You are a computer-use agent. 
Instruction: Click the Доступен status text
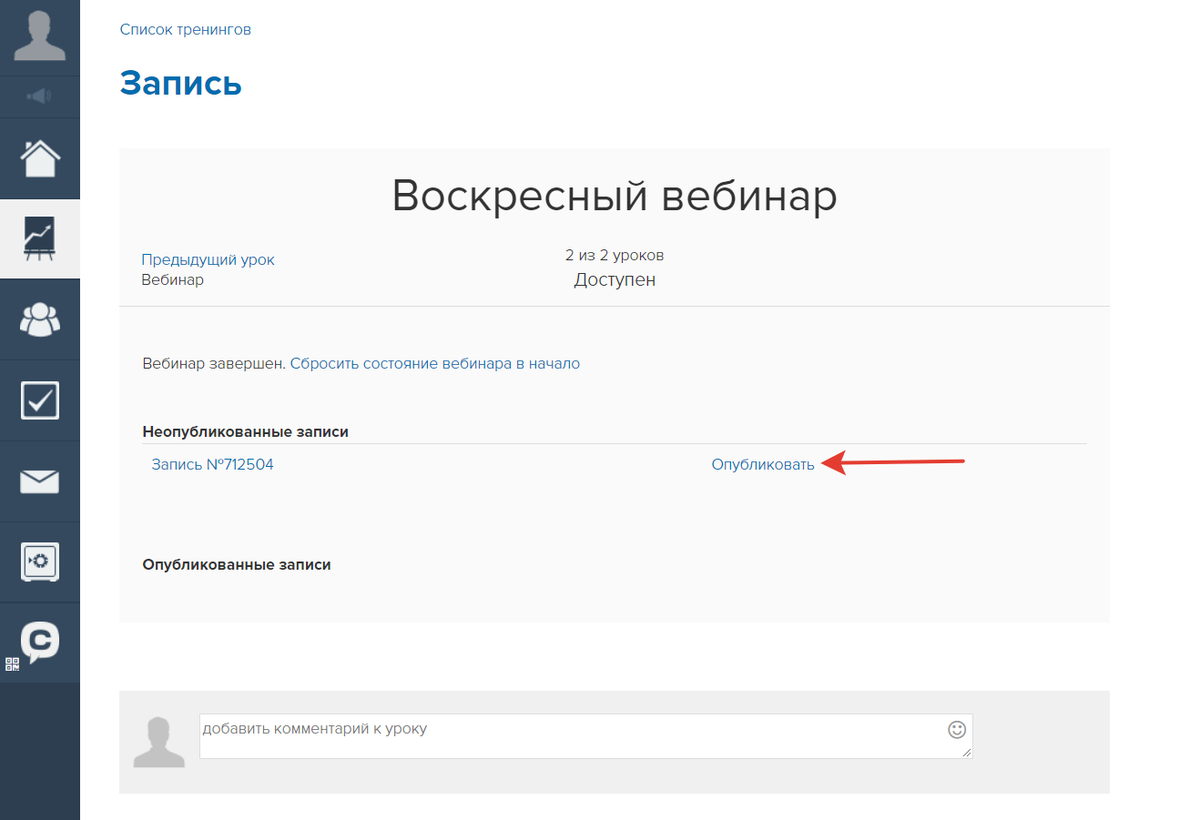615,280
